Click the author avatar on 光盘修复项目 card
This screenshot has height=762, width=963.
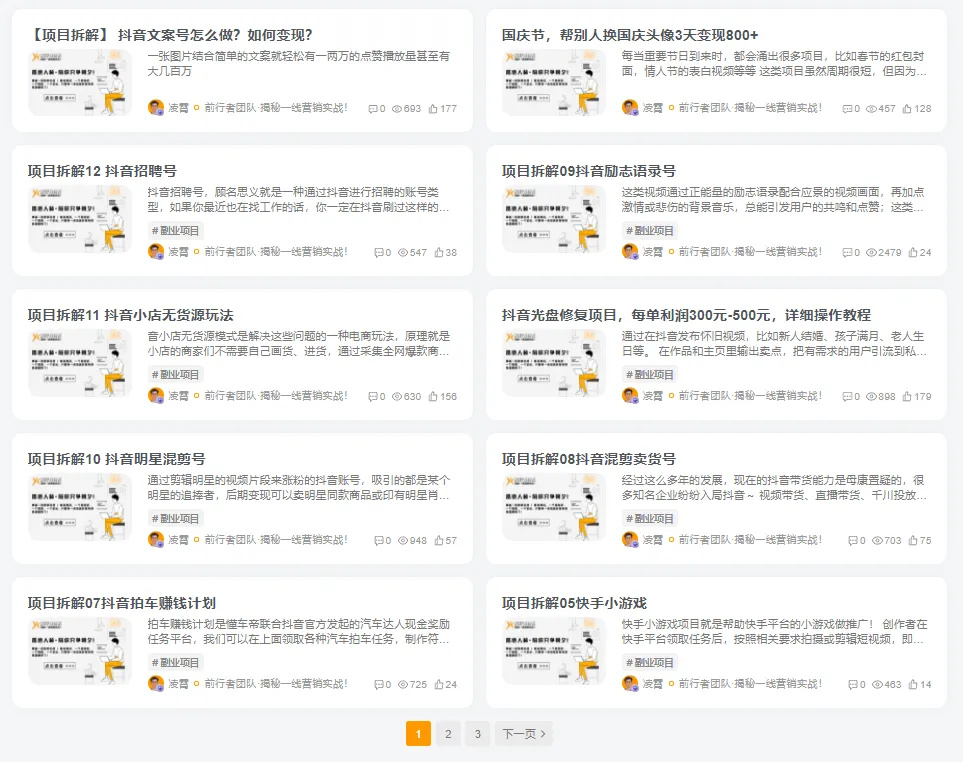click(x=628, y=396)
